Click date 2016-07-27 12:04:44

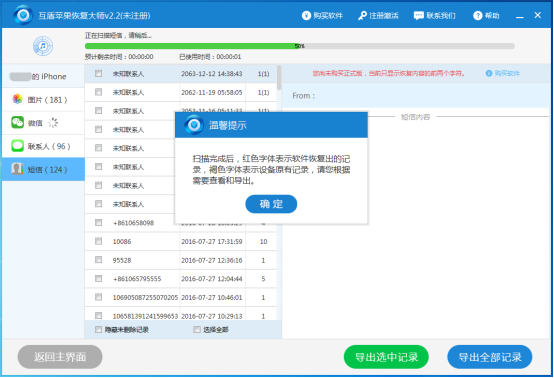pyautogui.click(x=212, y=279)
